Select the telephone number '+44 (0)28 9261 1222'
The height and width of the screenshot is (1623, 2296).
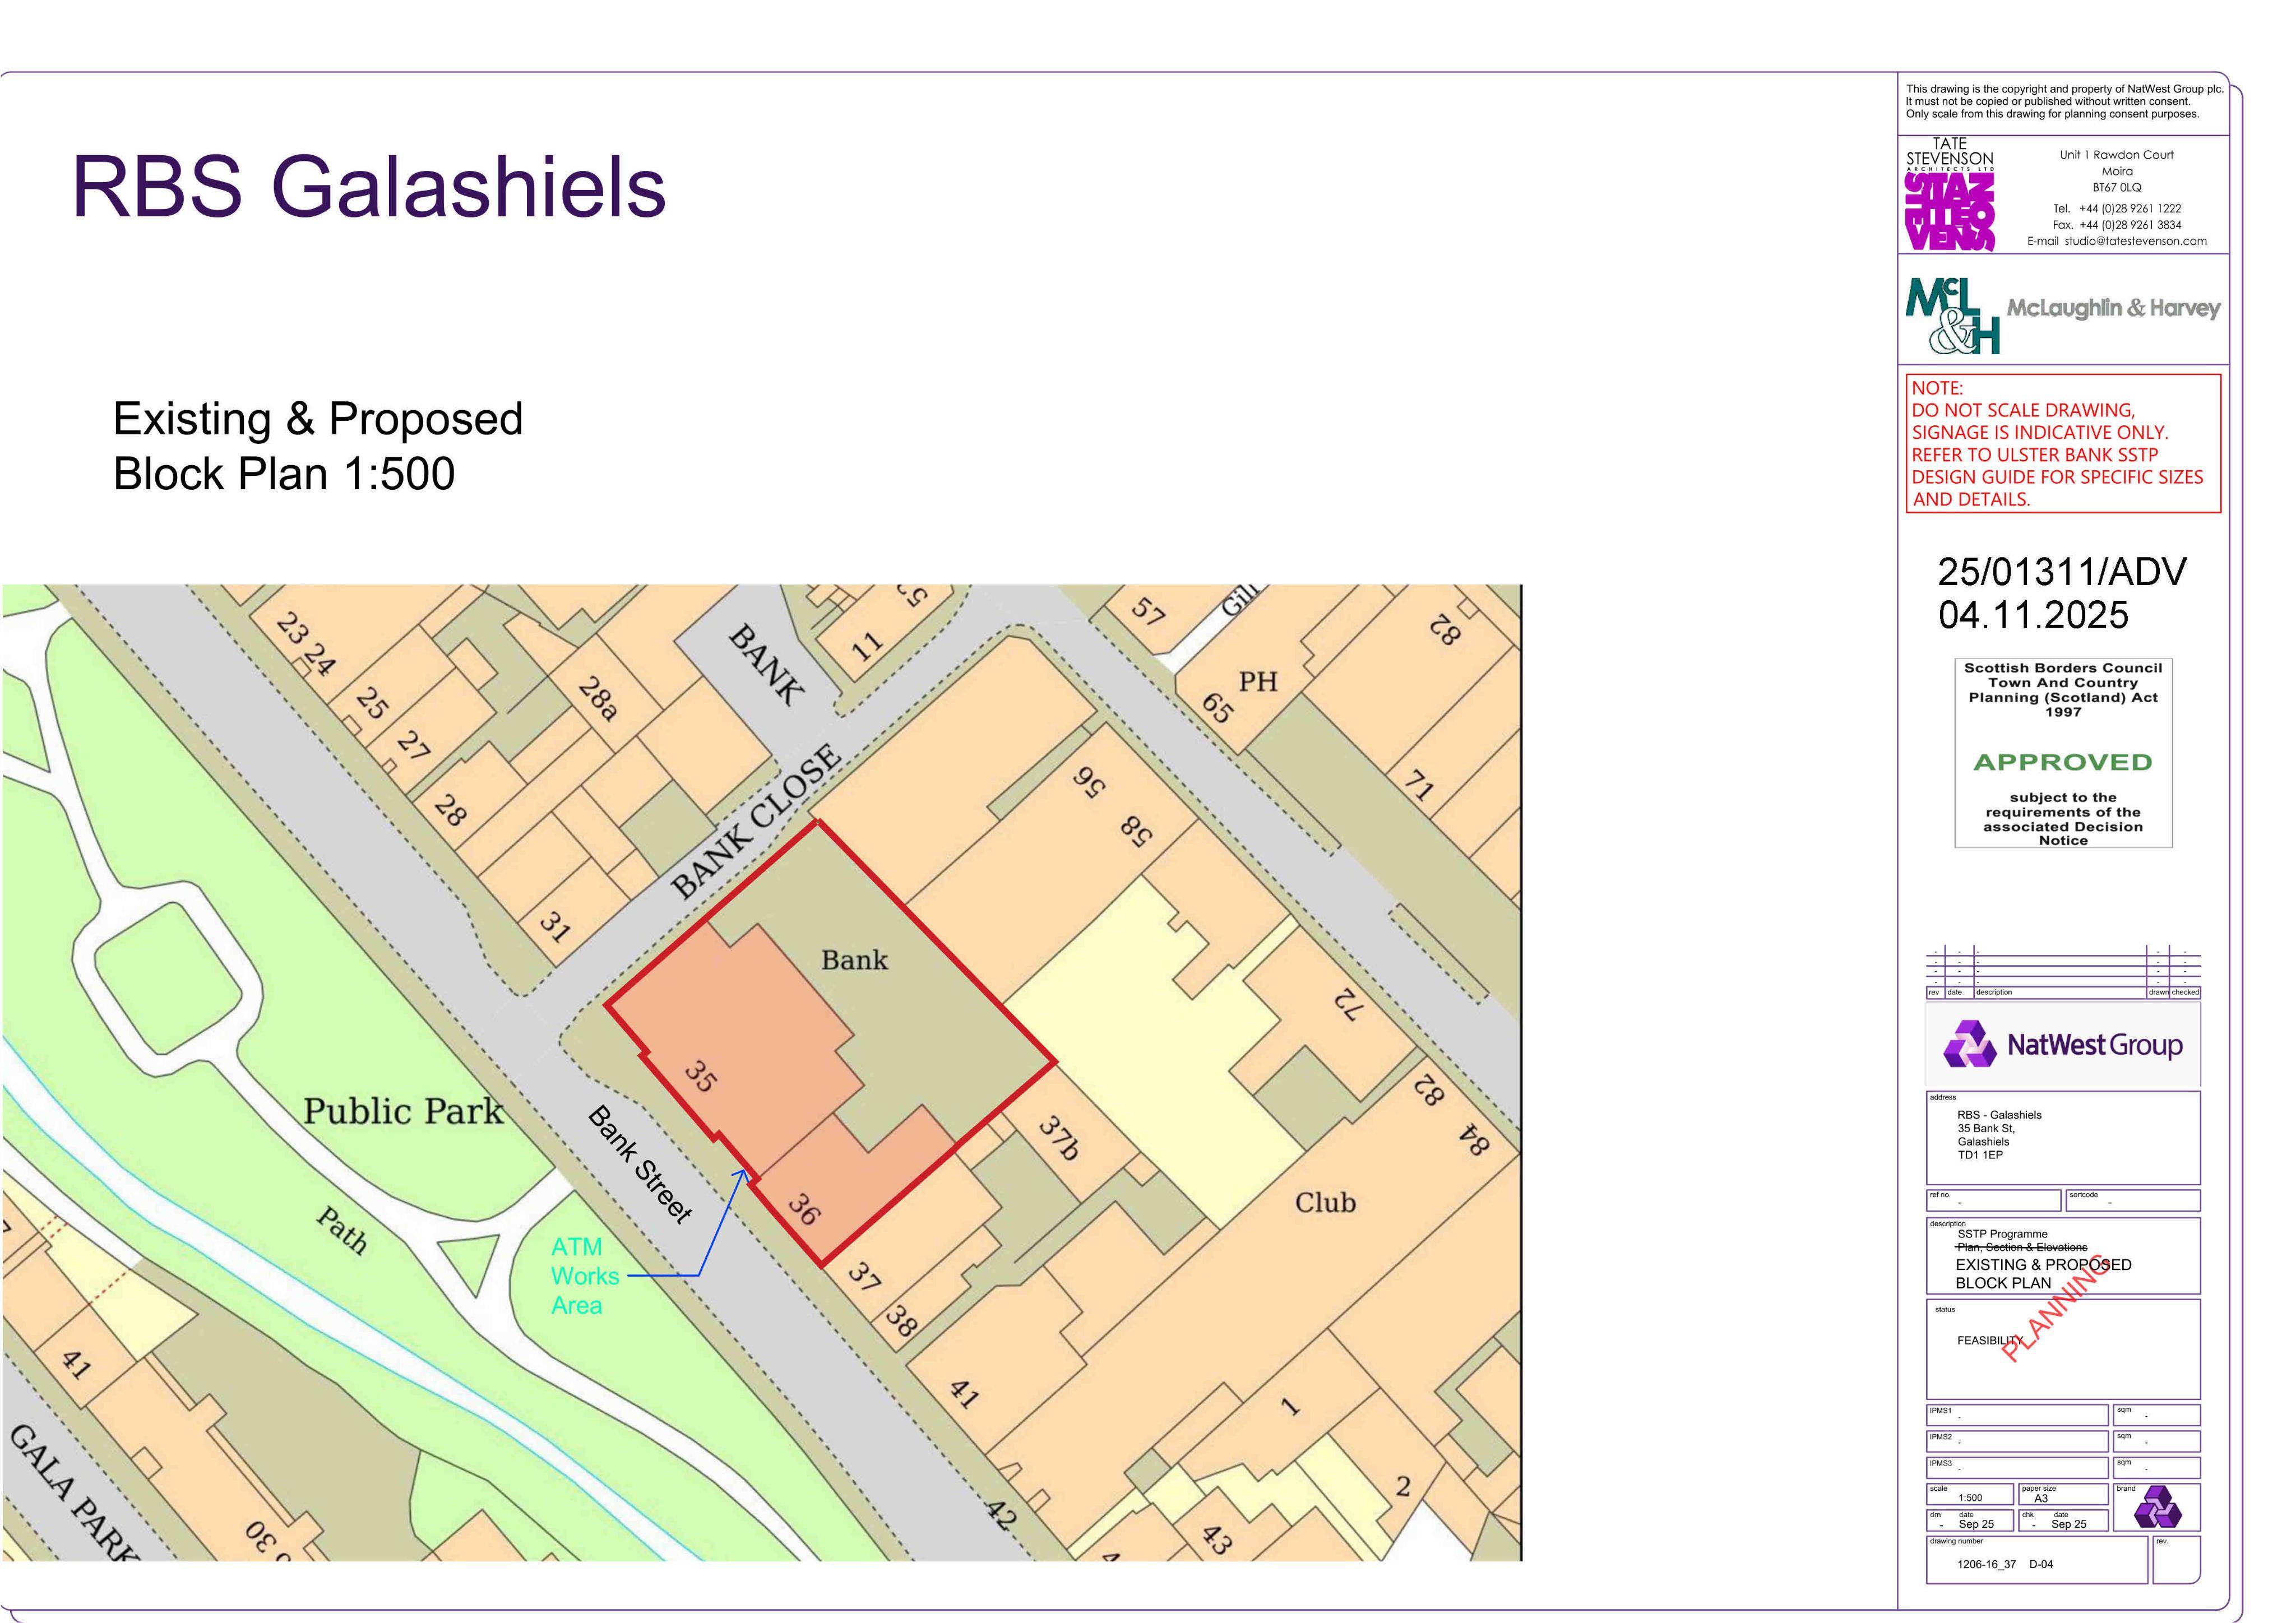pos(2130,209)
